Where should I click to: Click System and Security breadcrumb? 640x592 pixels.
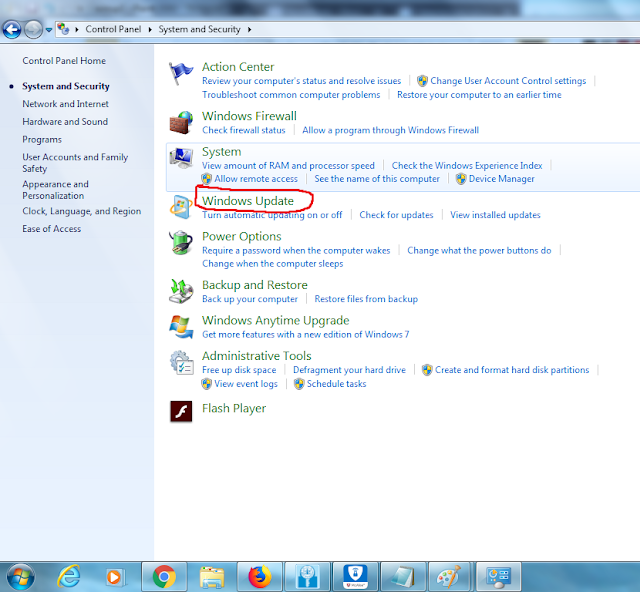click(x=199, y=29)
